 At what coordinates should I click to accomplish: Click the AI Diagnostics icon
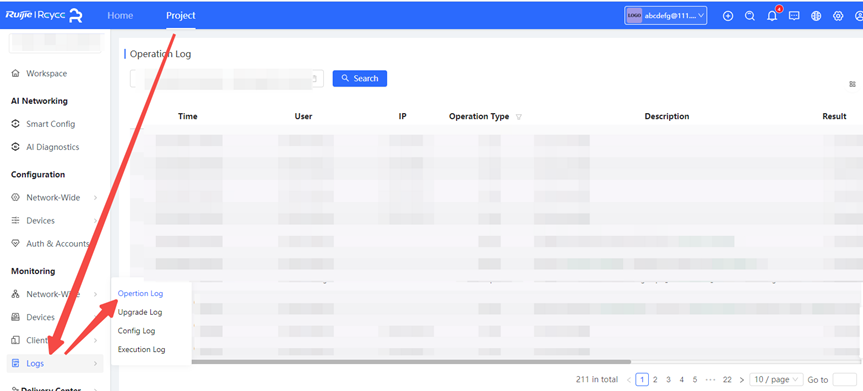(15, 147)
